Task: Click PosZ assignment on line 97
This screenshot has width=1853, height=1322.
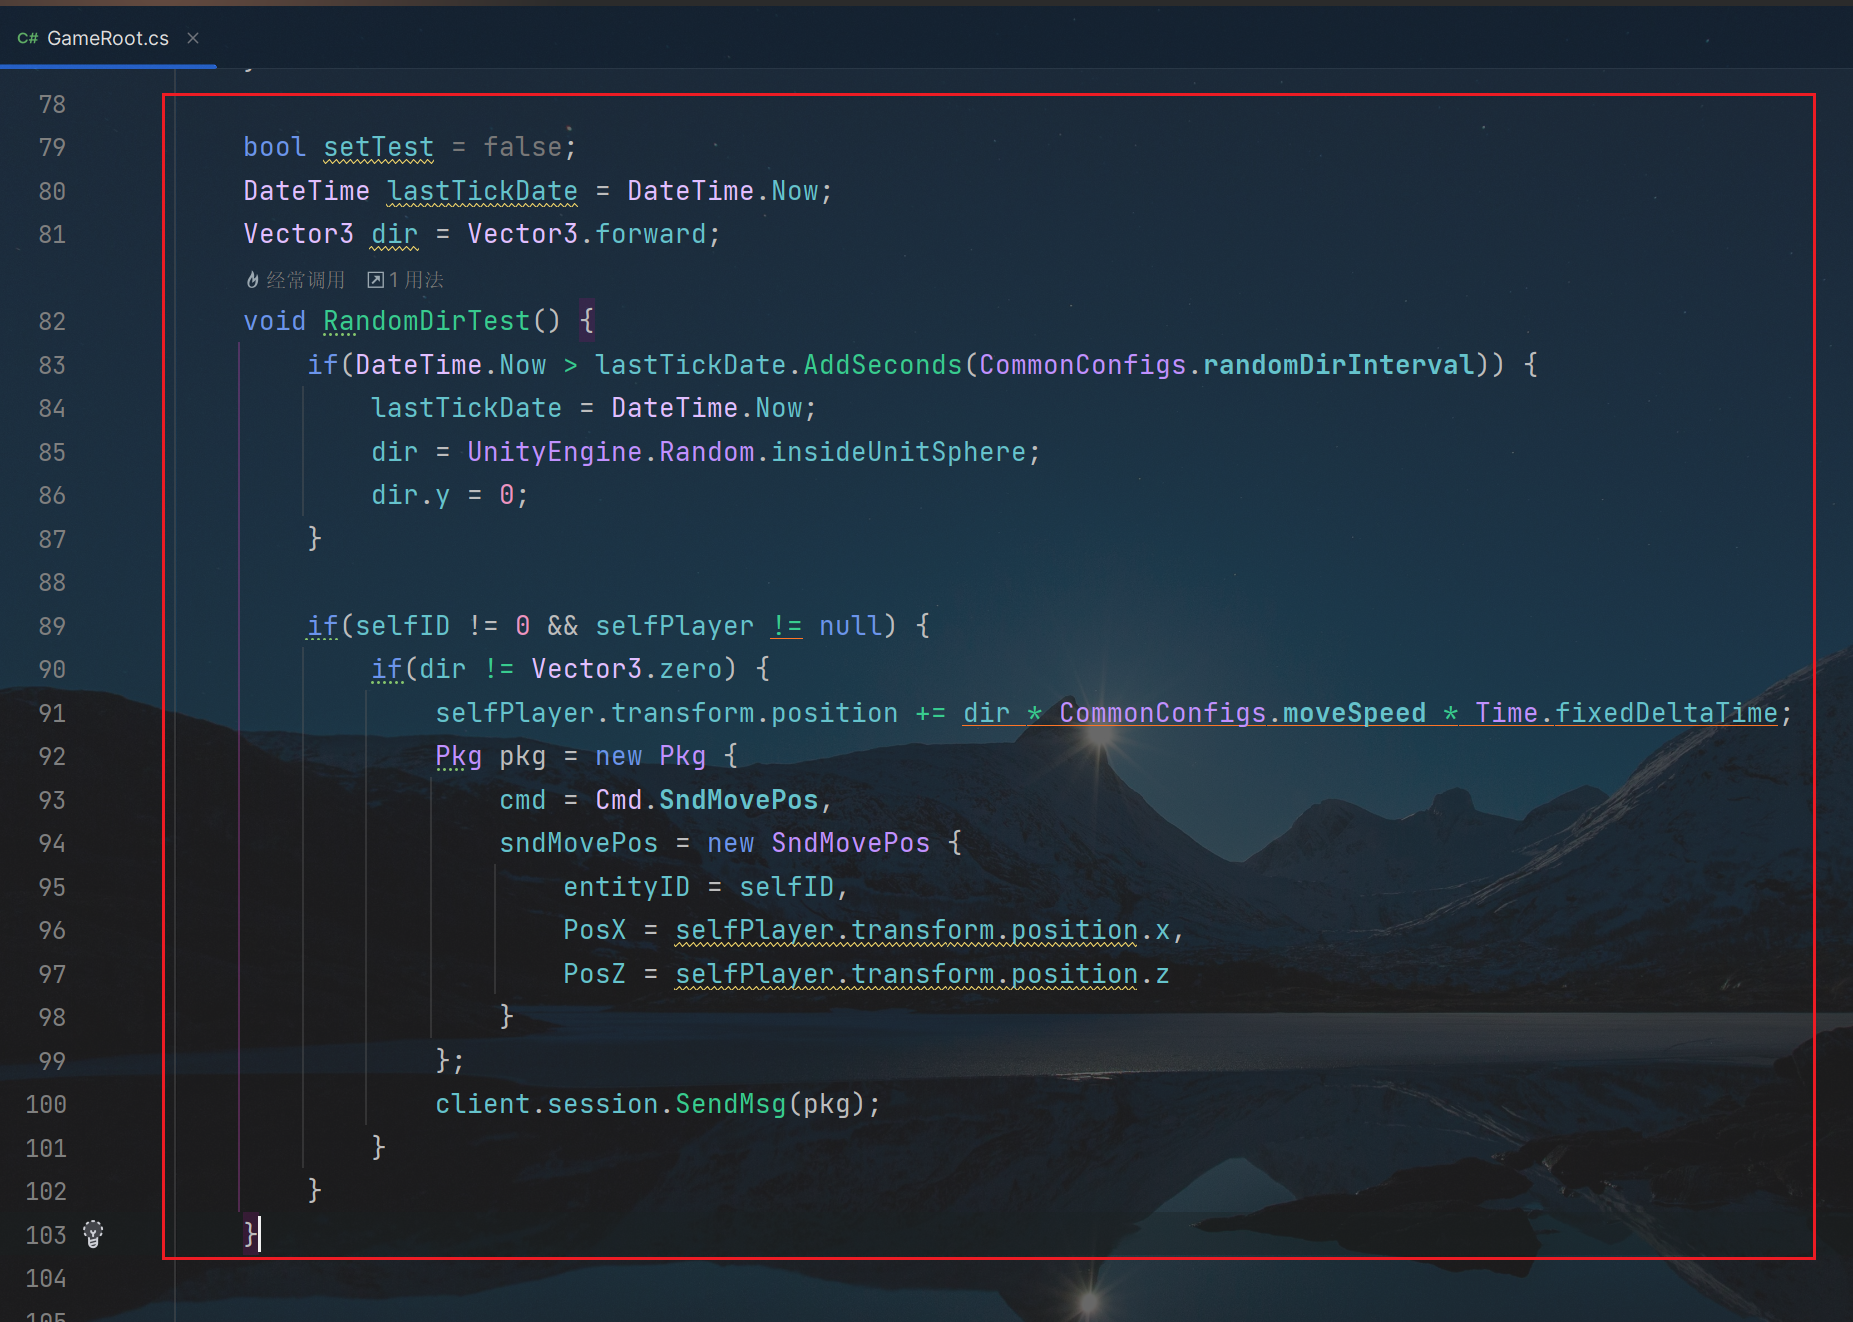Action: pos(866,974)
